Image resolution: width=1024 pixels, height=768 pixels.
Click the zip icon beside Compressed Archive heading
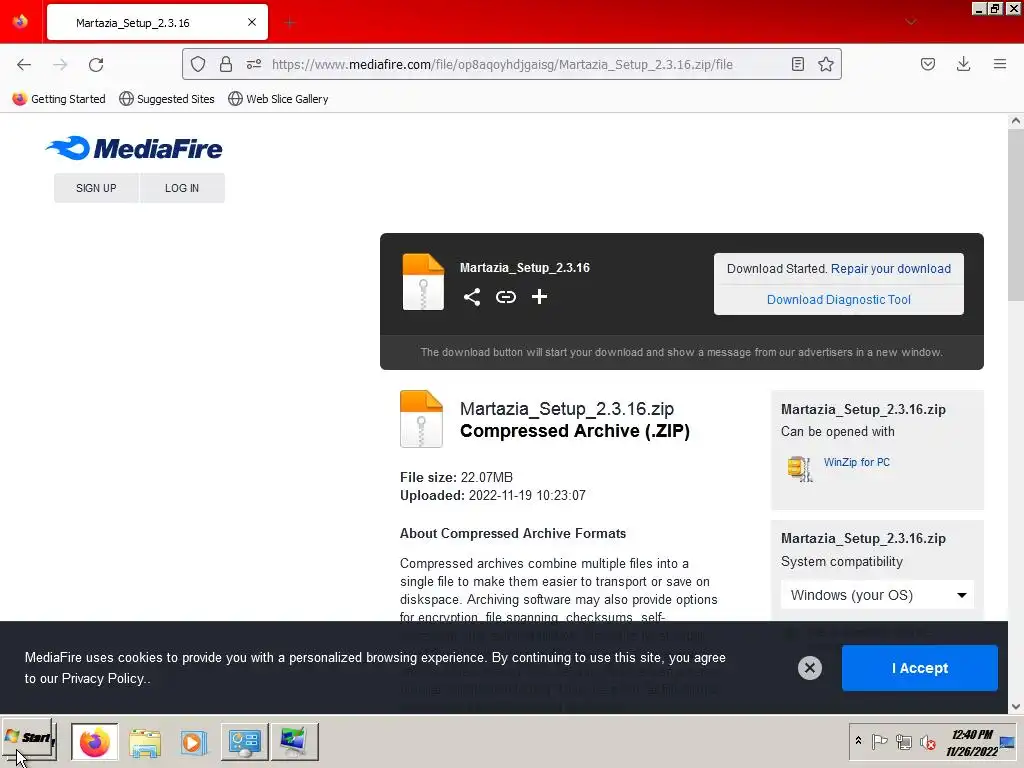point(421,419)
